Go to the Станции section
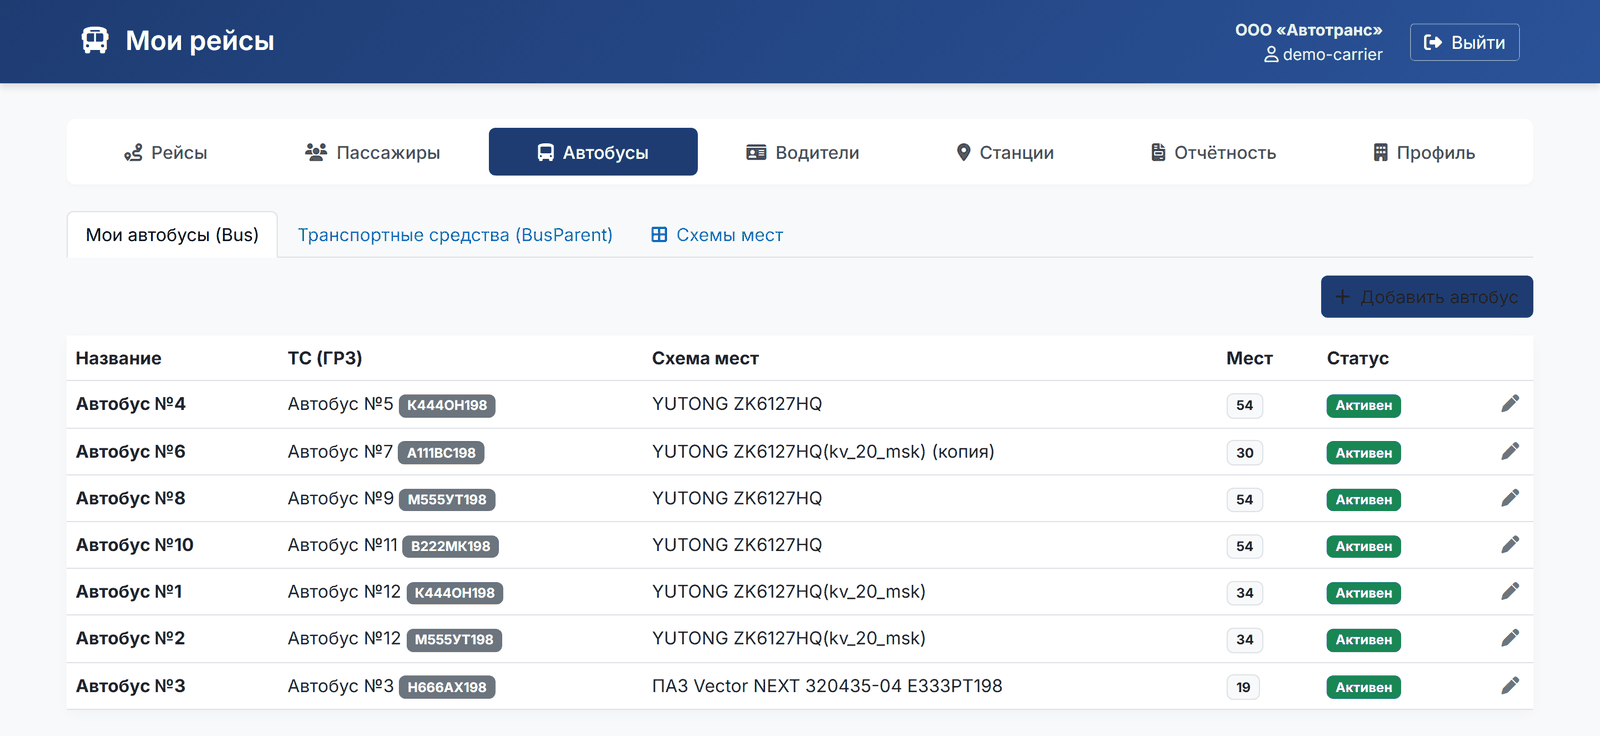This screenshot has height=736, width=1600. coord(1005,152)
